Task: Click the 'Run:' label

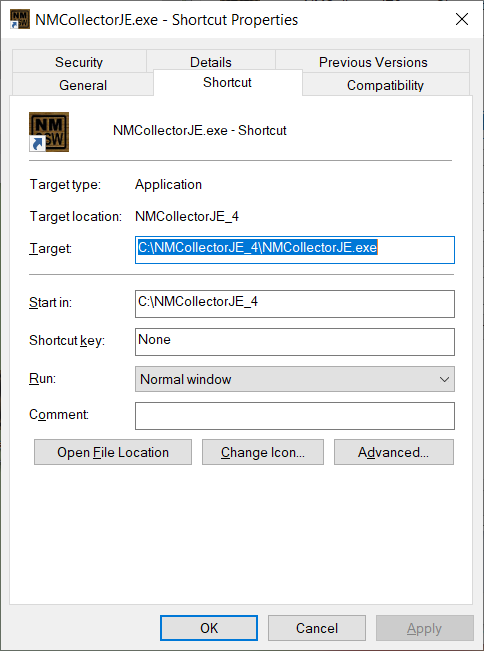Action: (42, 378)
